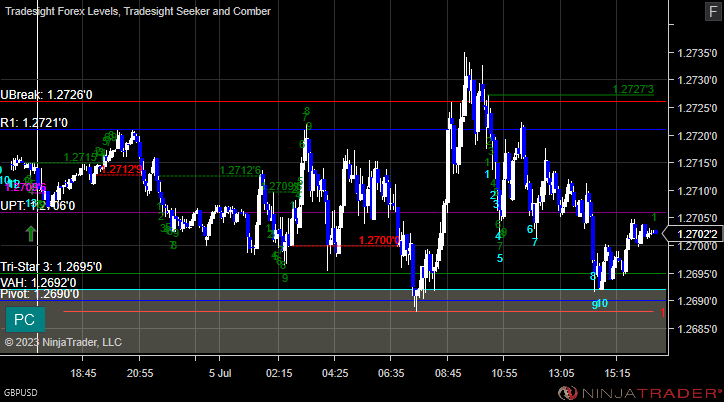Click the 1.2685'0 price axis label
This screenshot has width=724, height=402.
pyautogui.click(x=697, y=329)
